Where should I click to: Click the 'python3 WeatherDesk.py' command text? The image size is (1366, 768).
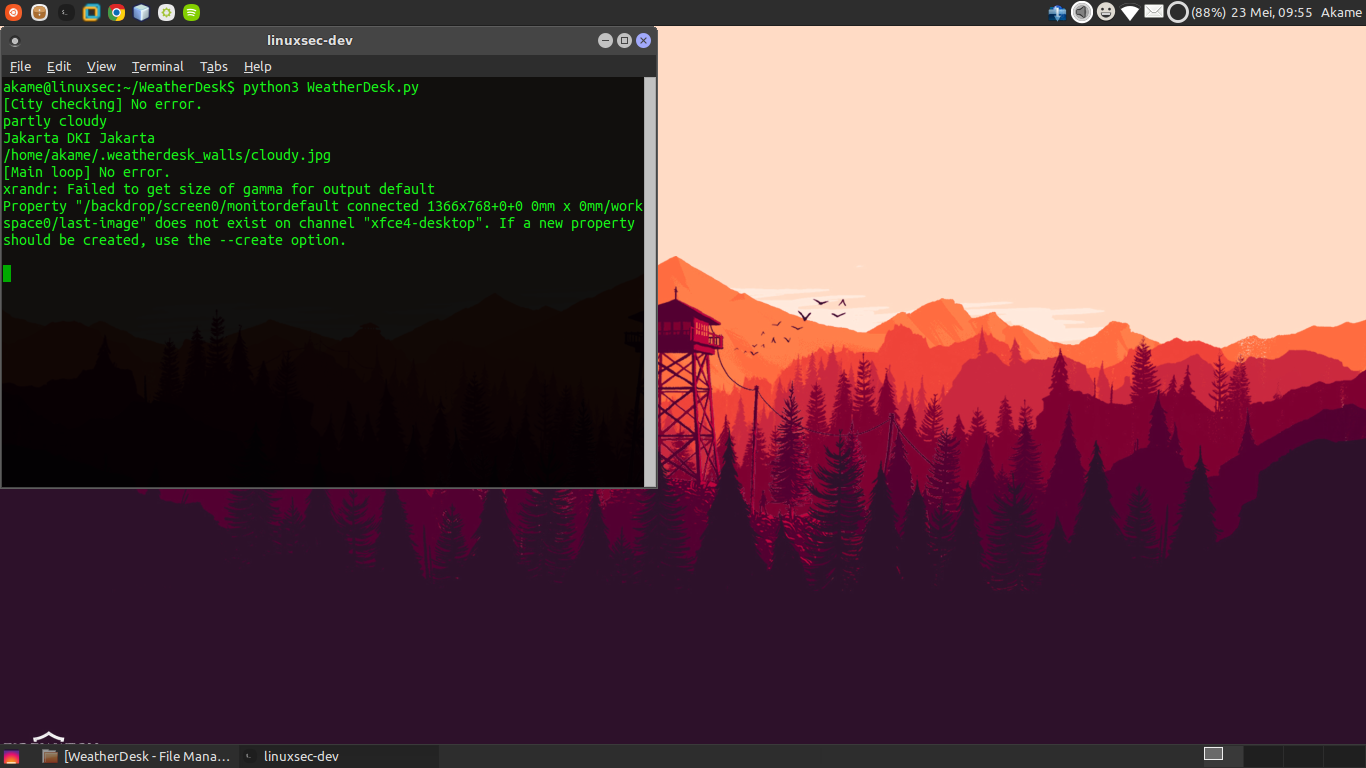[331, 87]
